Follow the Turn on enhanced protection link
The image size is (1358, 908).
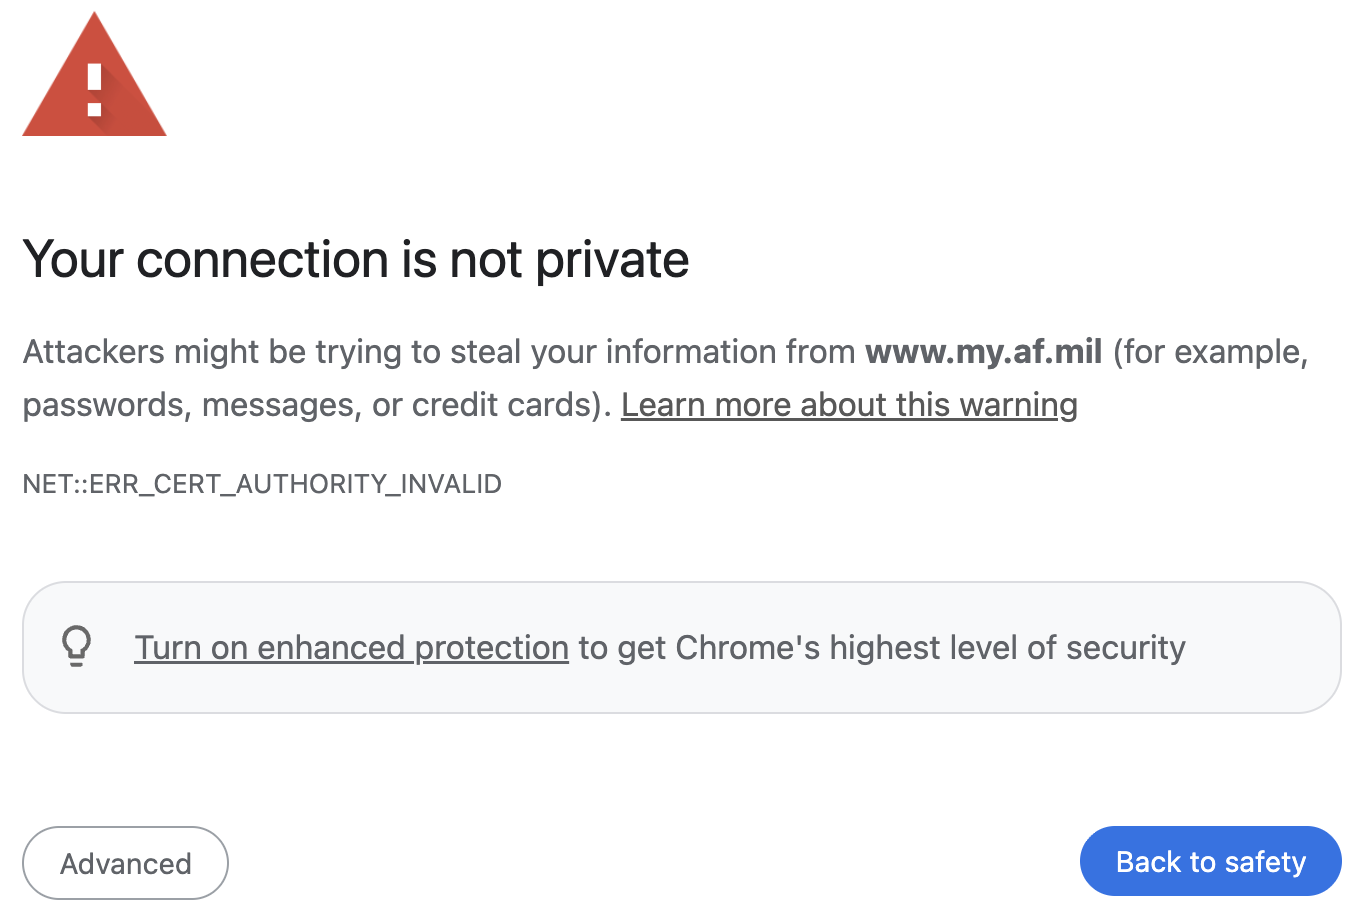(351, 648)
